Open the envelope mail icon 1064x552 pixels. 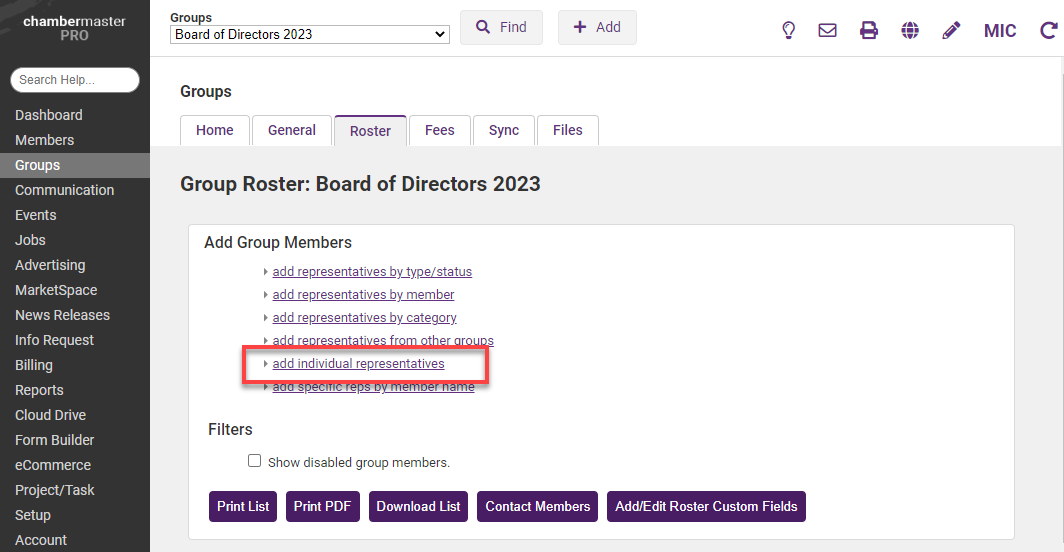pos(827,30)
